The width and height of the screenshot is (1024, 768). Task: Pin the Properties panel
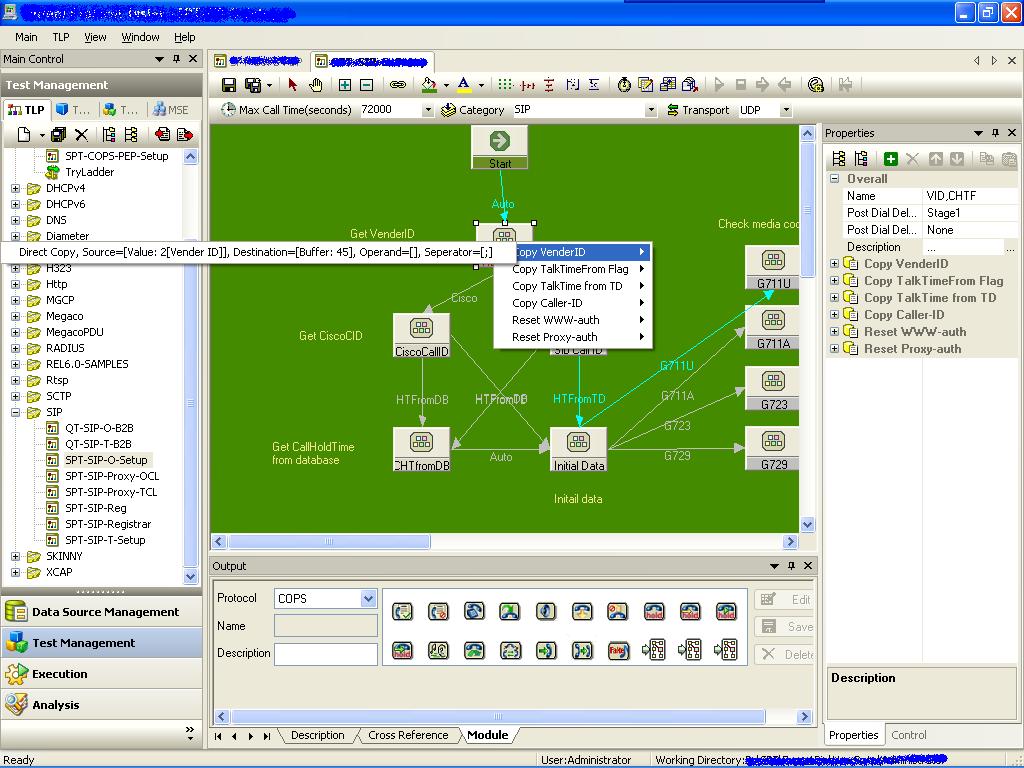(995, 133)
